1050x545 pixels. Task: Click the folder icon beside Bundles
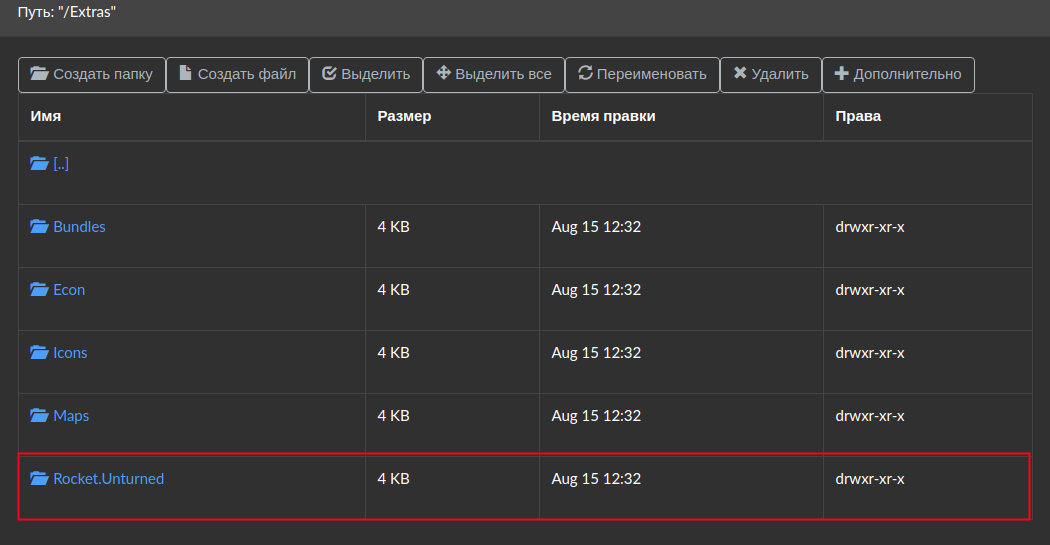coord(40,226)
